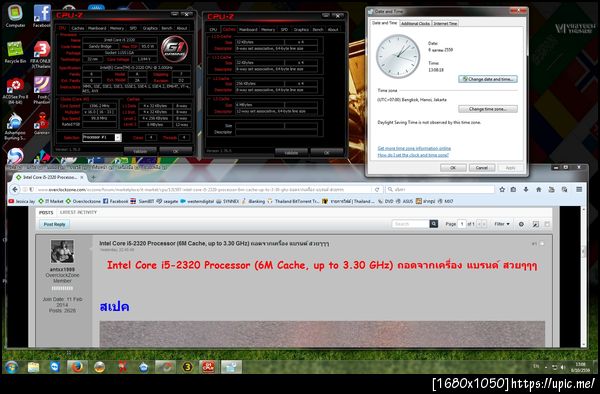Open Firefox downloads arrow icon
This screenshot has height=394, width=600.
[x=526, y=189]
